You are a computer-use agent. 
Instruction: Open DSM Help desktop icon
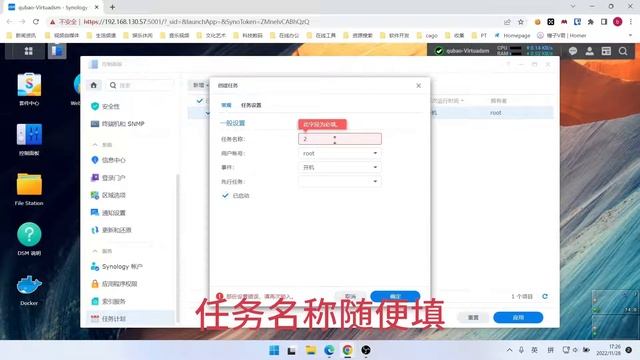29,239
